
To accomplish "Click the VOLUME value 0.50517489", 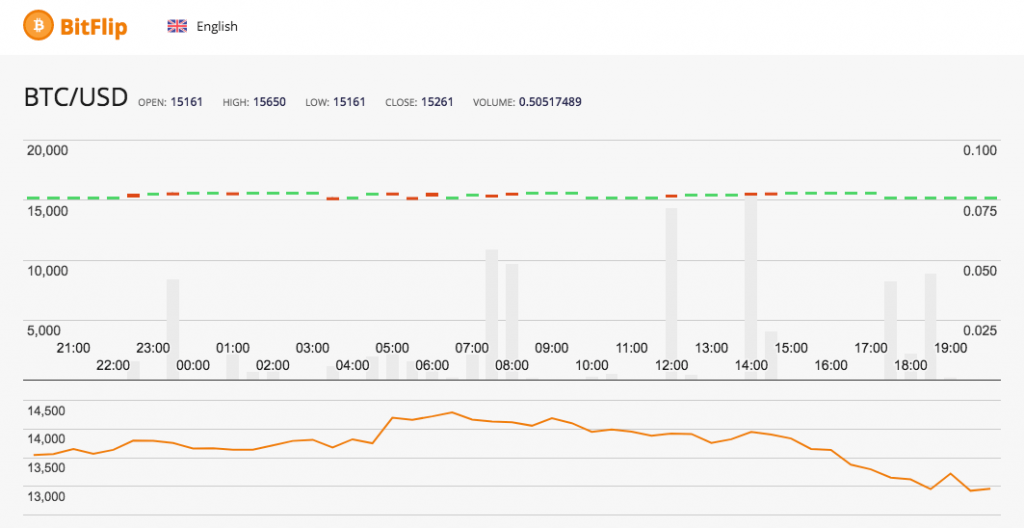I will click(550, 102).
